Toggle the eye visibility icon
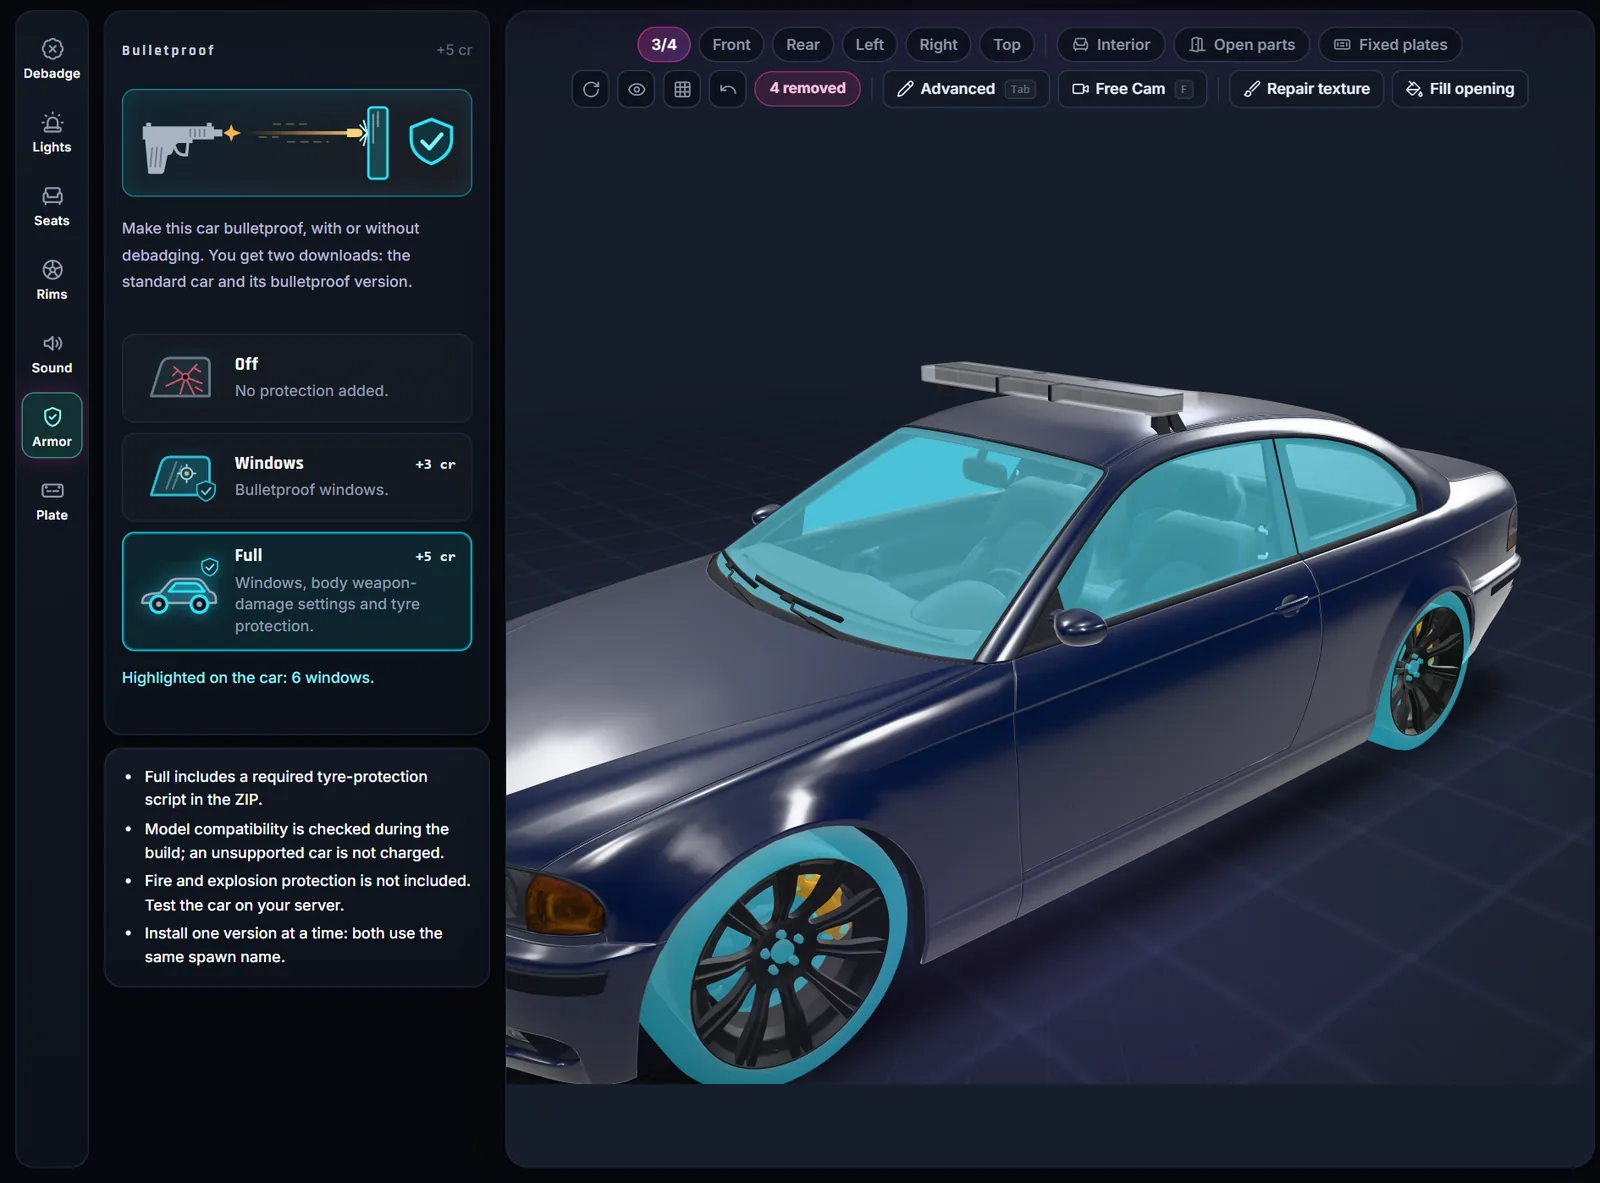 [x=637, y=89]
